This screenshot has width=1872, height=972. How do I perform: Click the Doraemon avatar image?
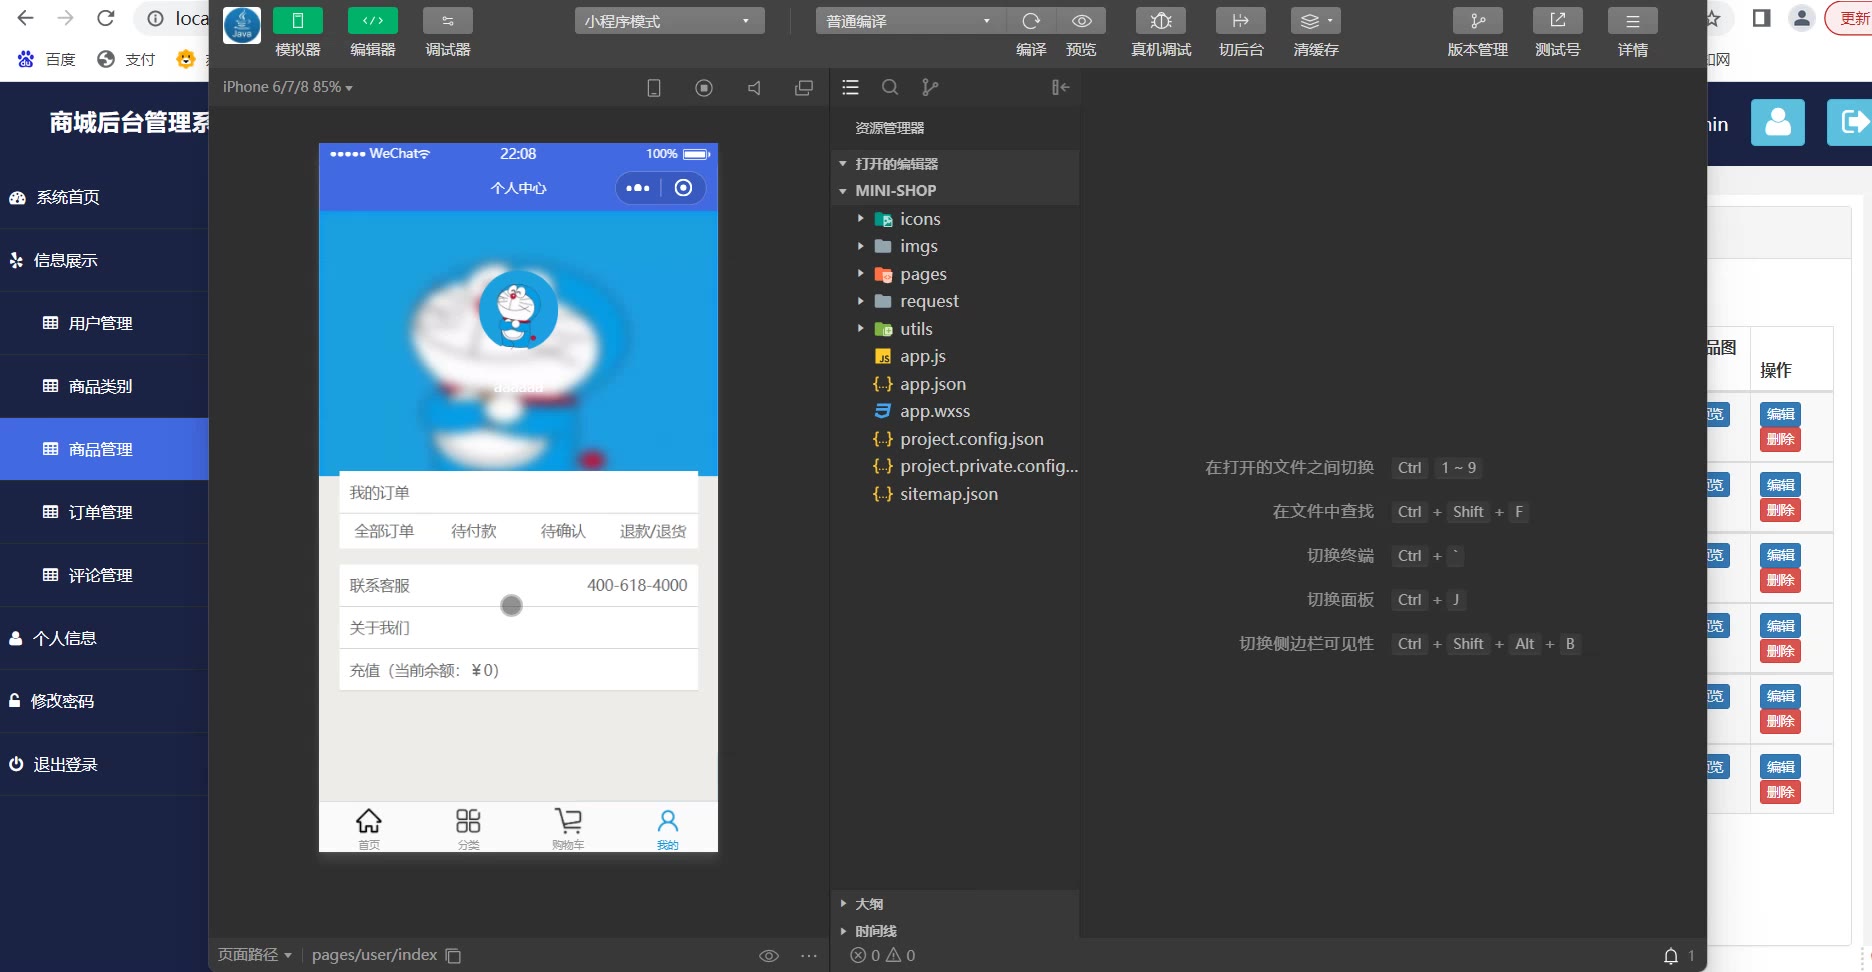518,310
